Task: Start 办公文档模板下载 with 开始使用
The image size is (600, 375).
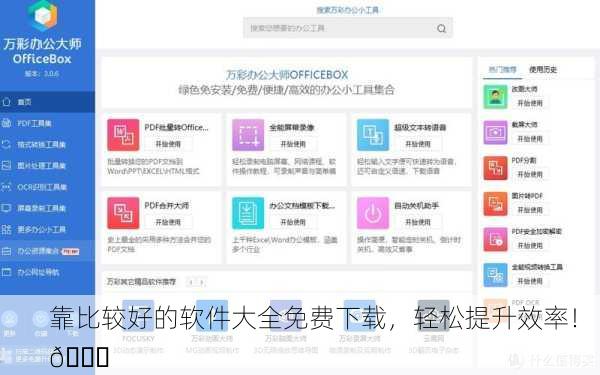Action: click(293, 222)
